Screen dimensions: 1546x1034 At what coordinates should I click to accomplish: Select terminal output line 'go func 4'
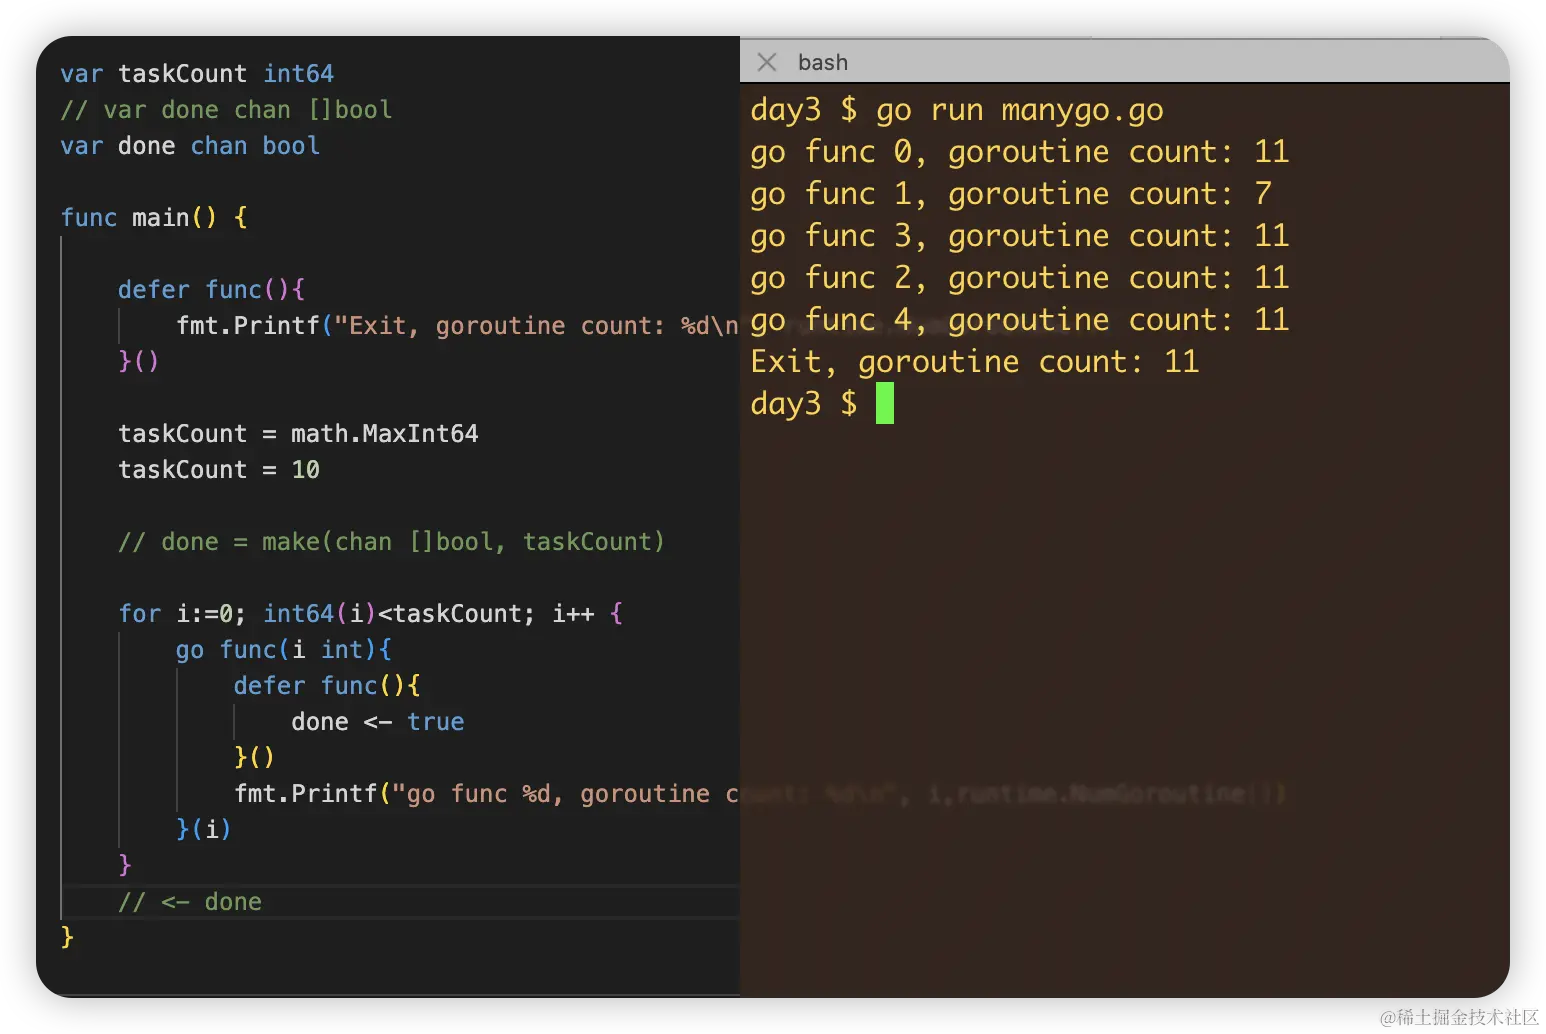[x=1020, y=320]
